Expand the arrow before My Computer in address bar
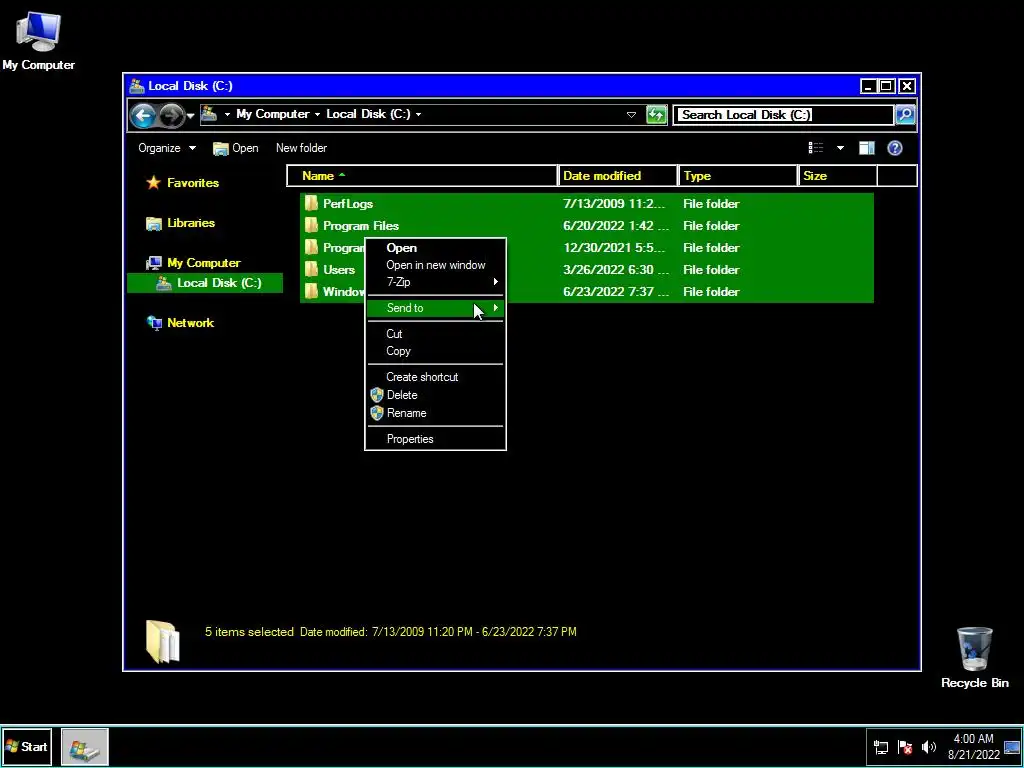 pos(227,114)
